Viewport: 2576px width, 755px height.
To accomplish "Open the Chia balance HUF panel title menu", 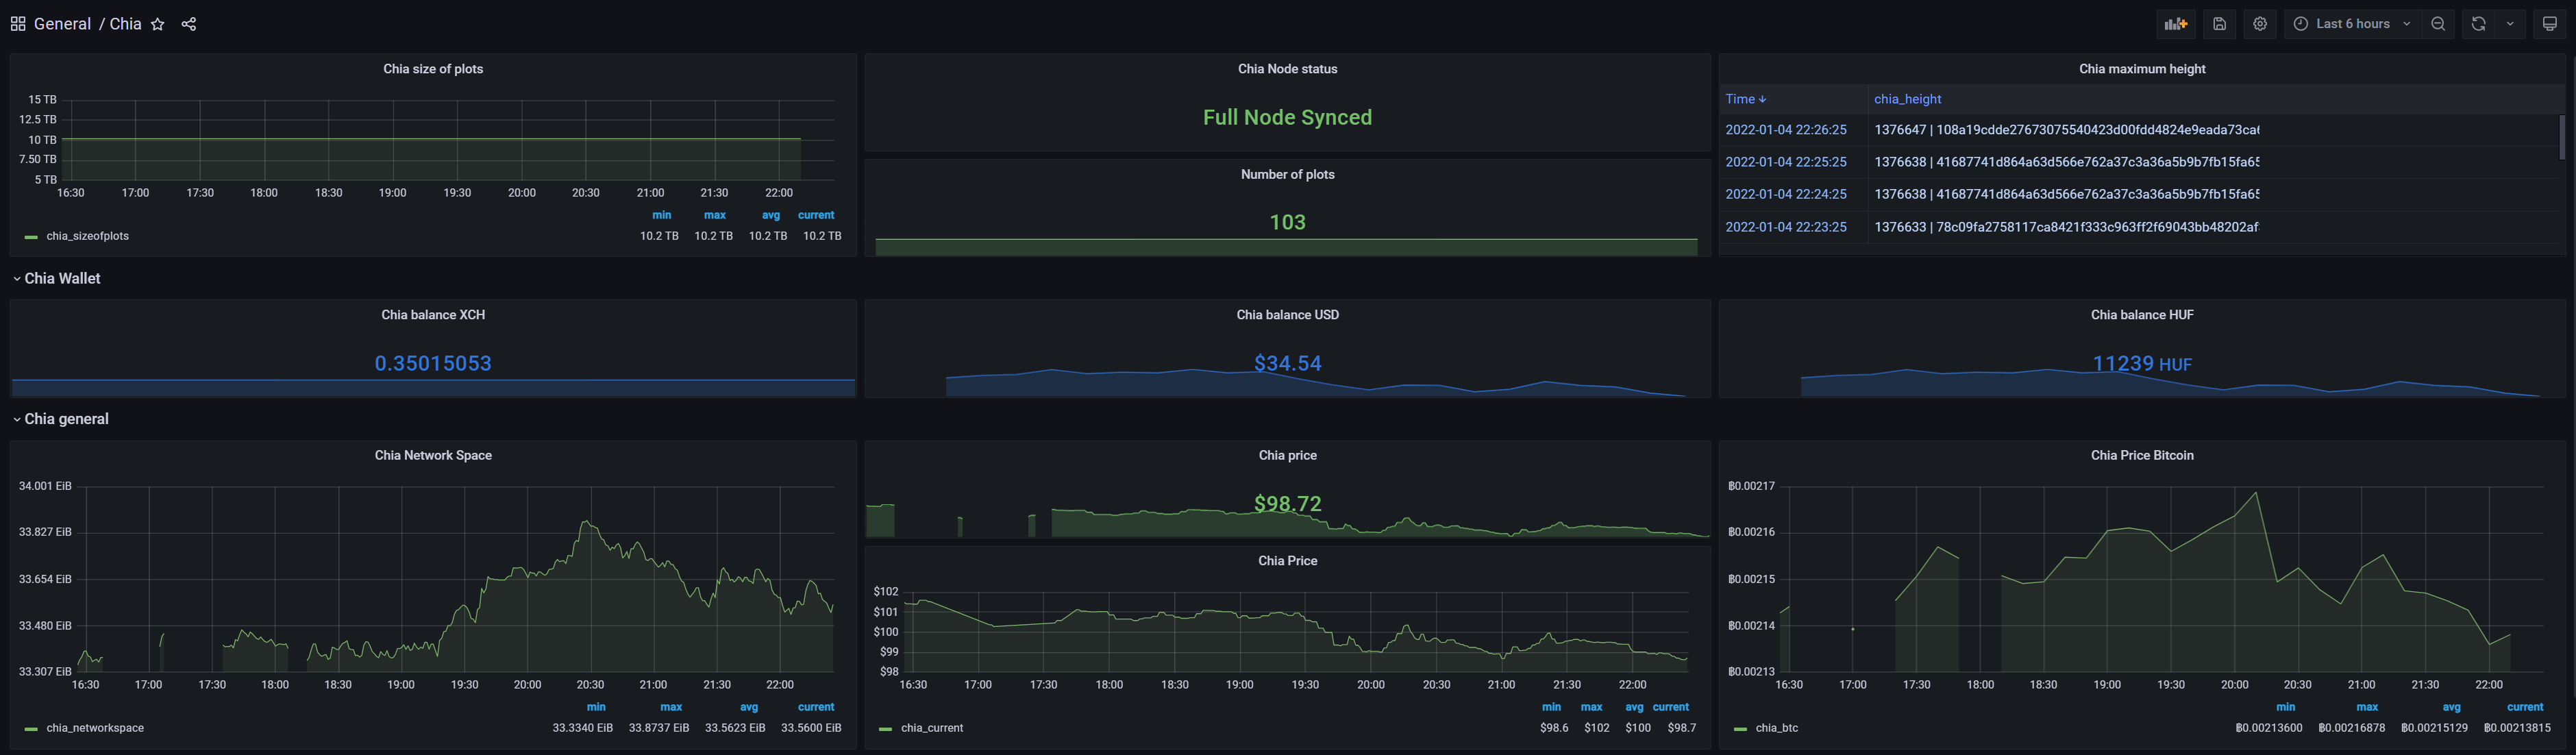I will click(x=2142, y=315).
